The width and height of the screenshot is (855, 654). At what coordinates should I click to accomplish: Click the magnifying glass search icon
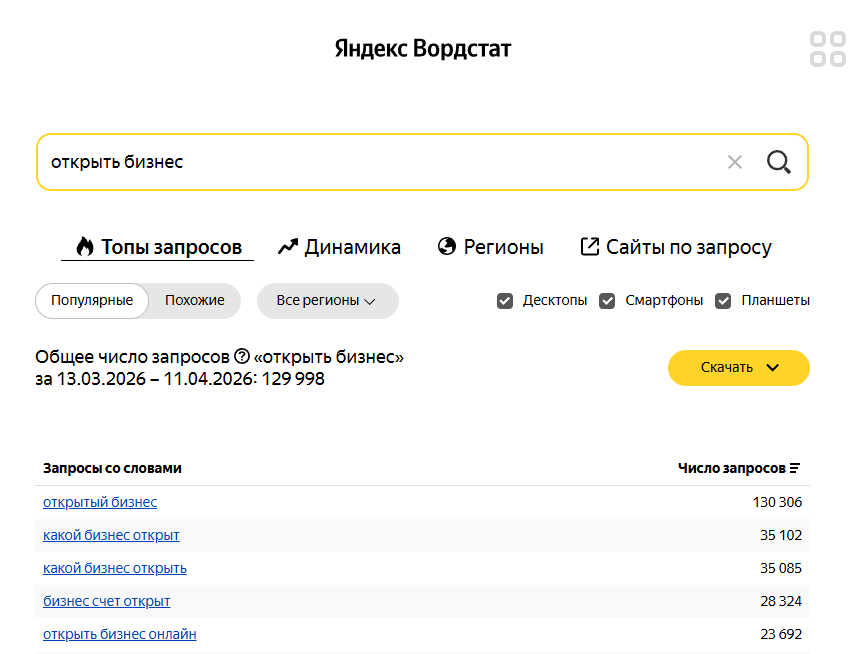(779, 162)
